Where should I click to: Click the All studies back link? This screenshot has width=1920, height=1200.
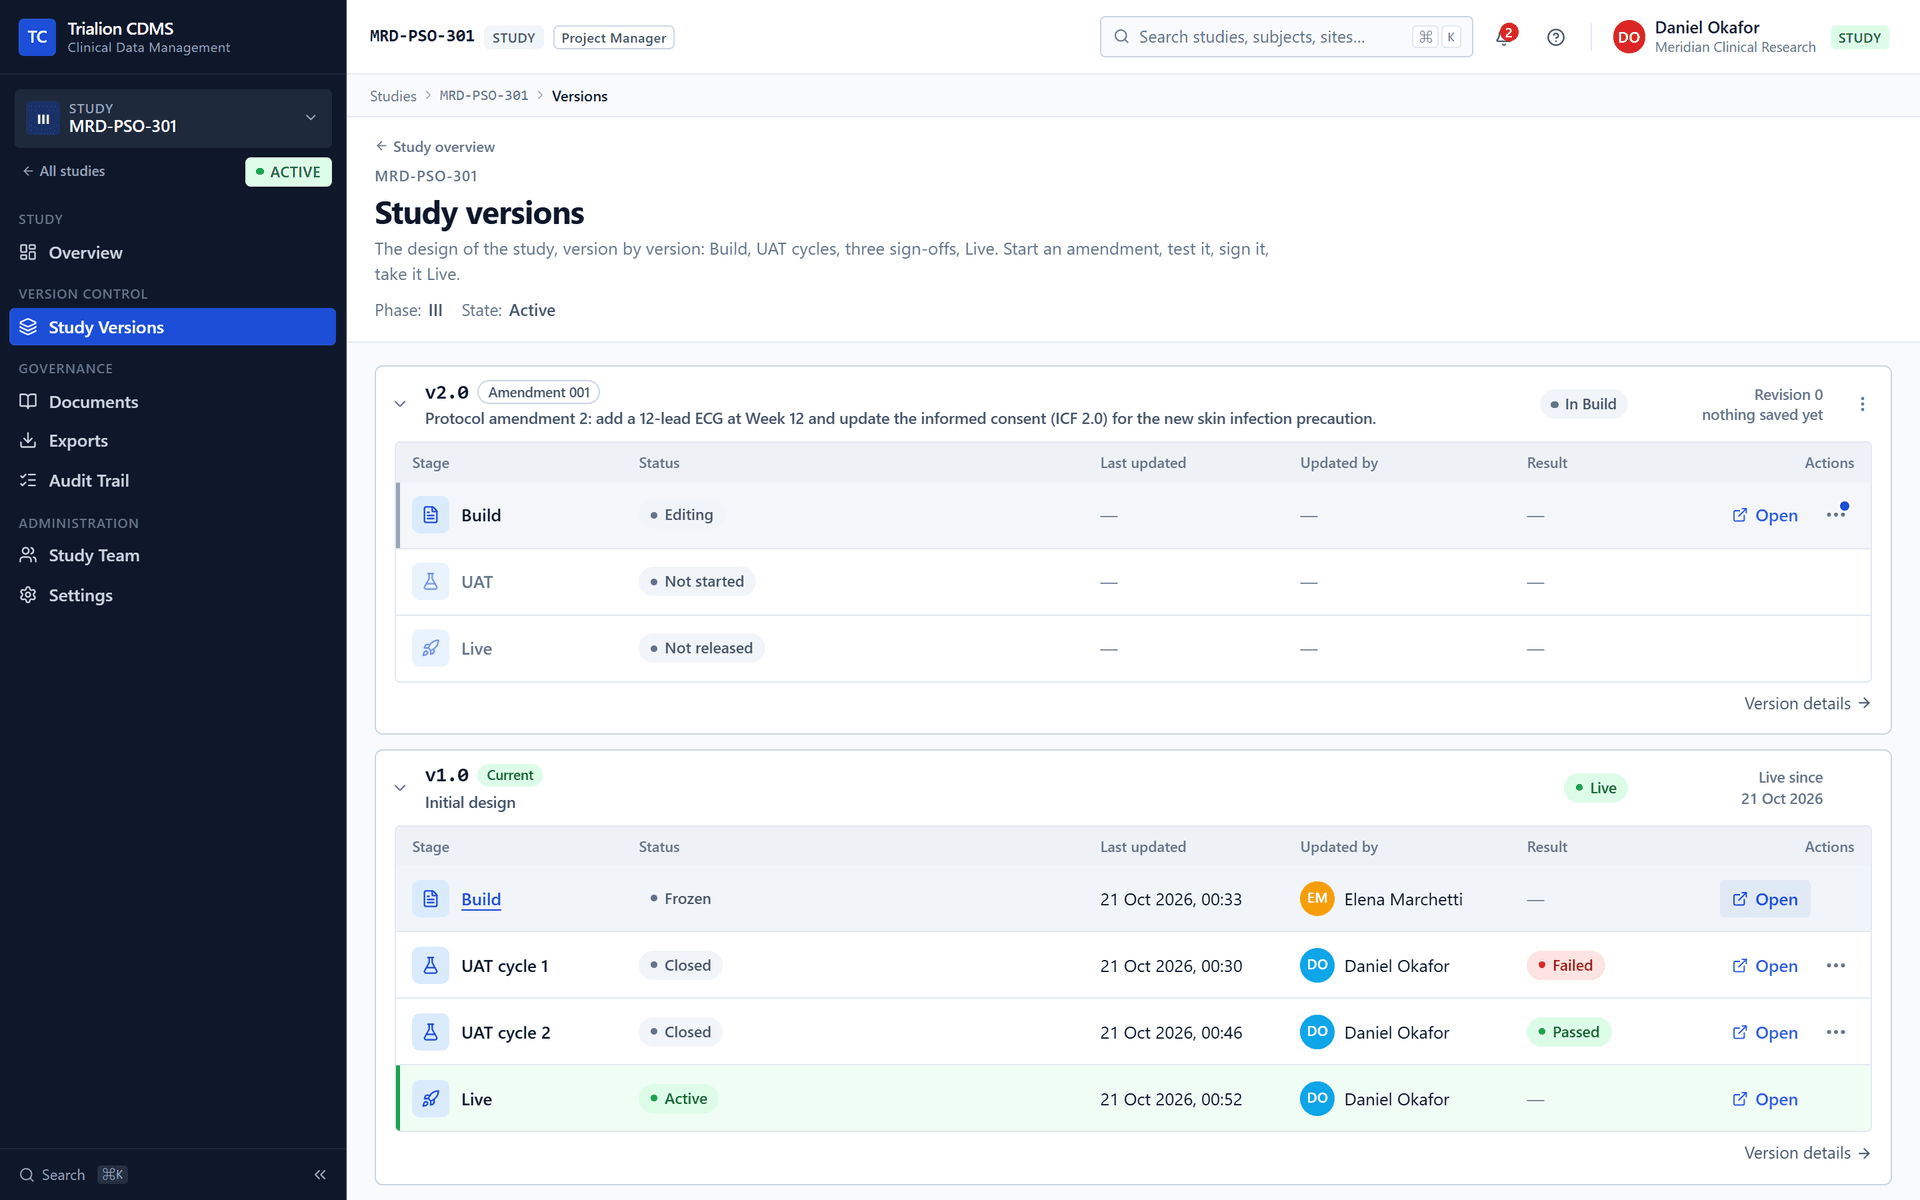click(63, 171)
